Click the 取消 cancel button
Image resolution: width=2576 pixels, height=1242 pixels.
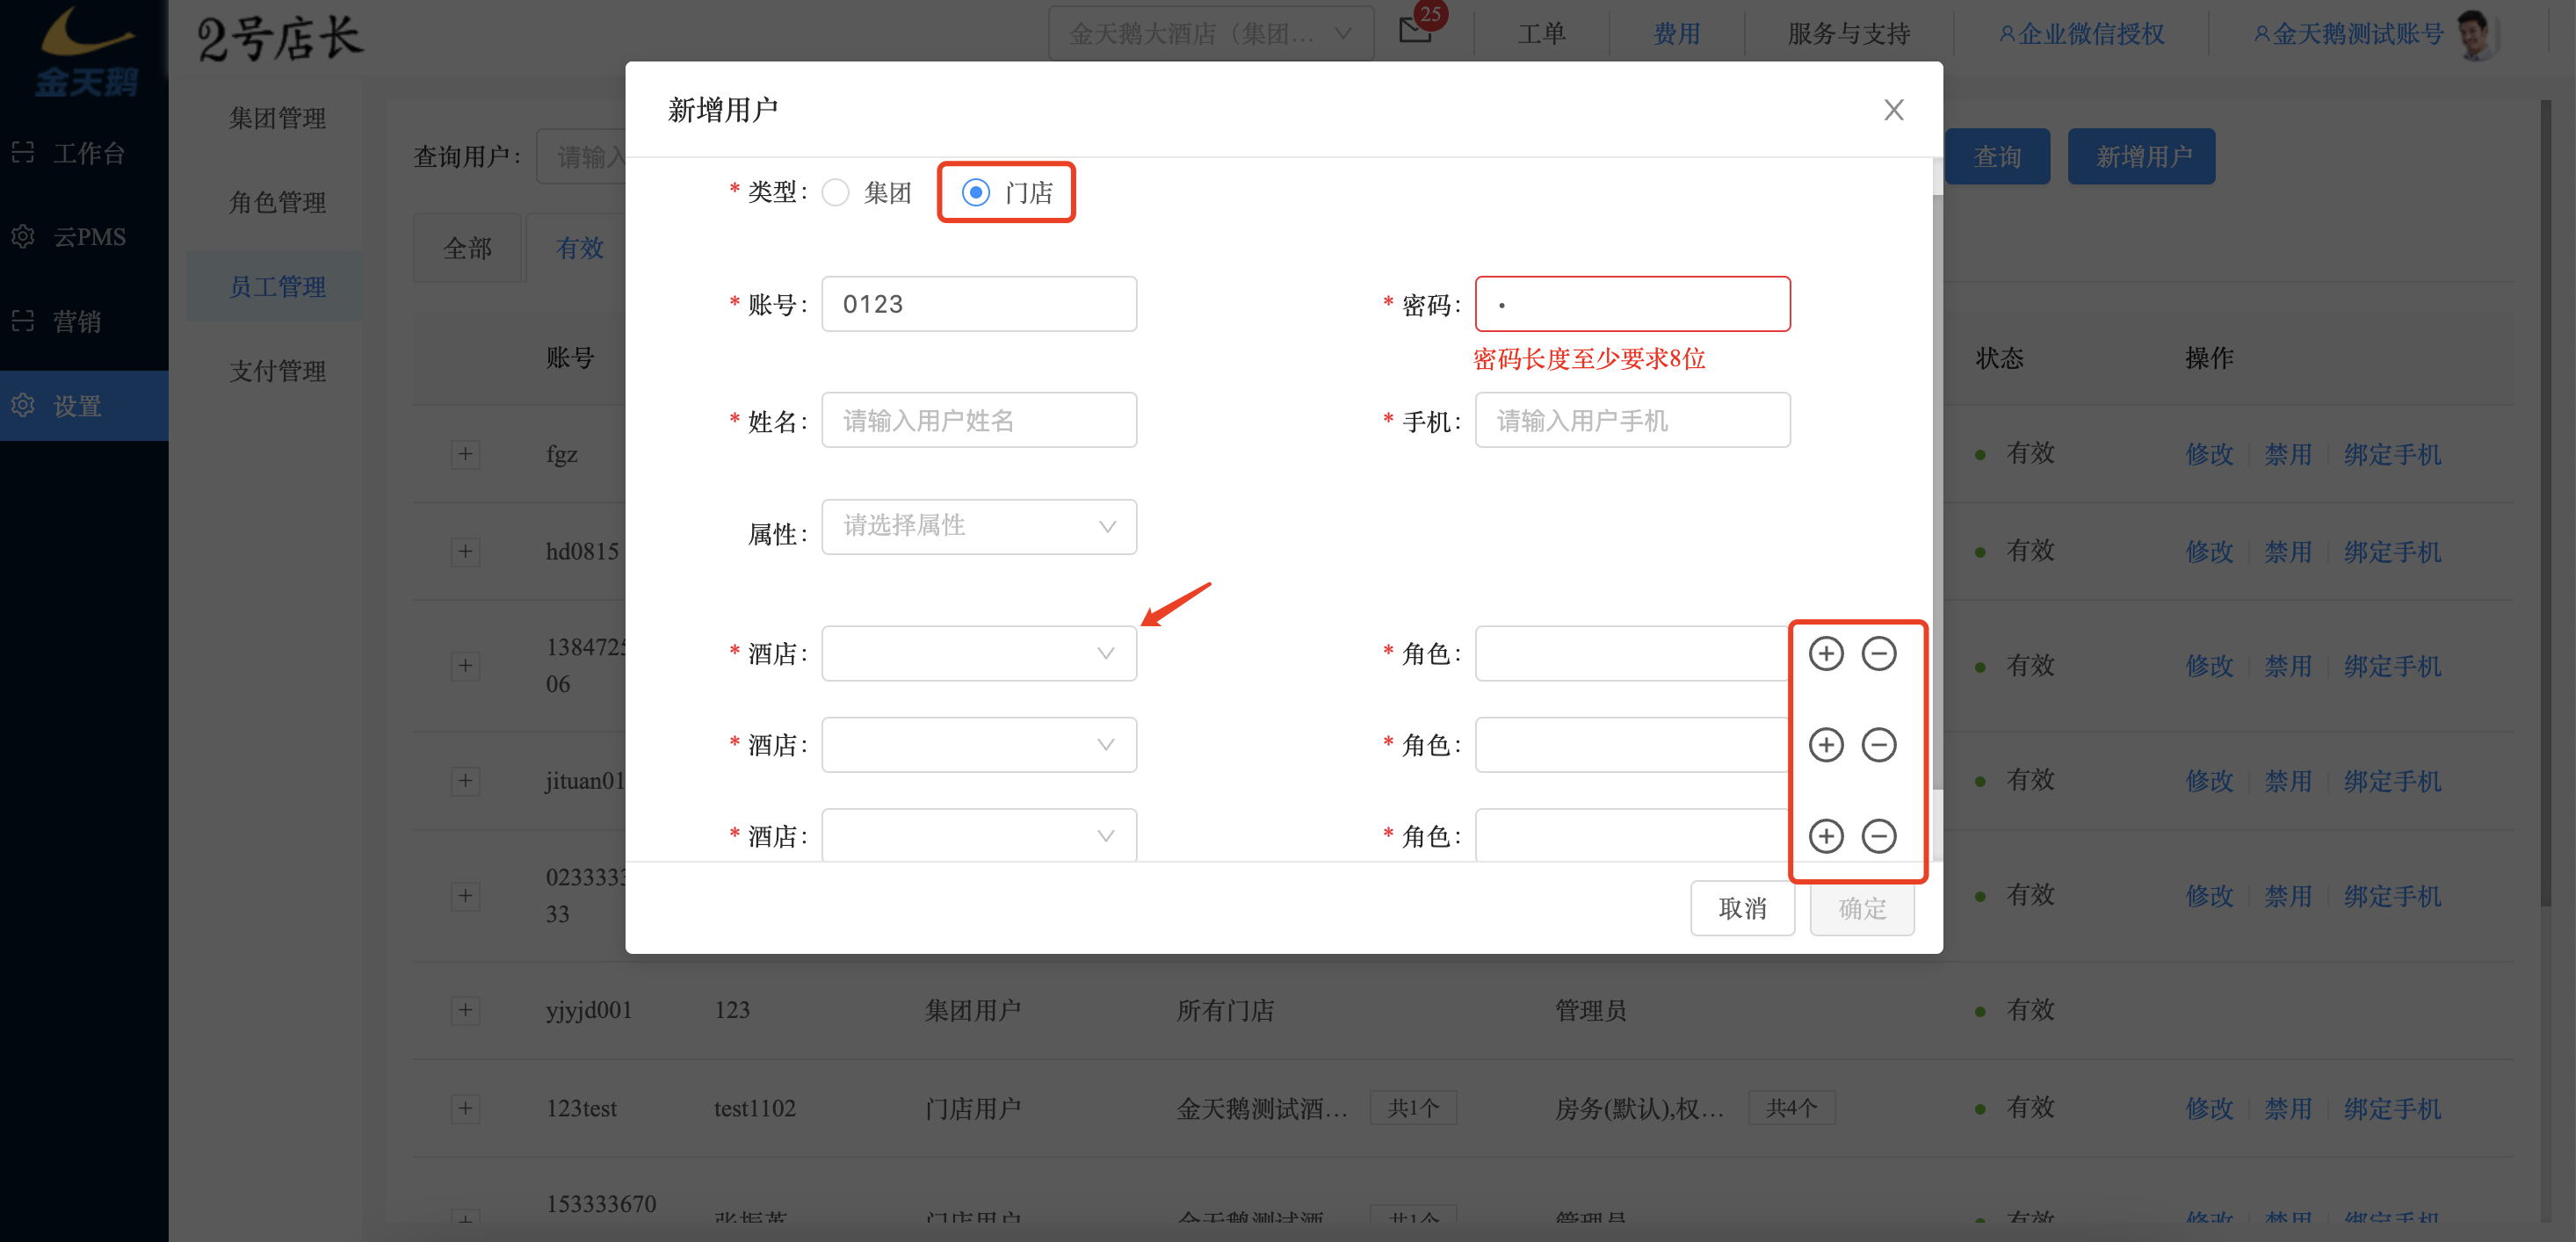coord(1742,908)
